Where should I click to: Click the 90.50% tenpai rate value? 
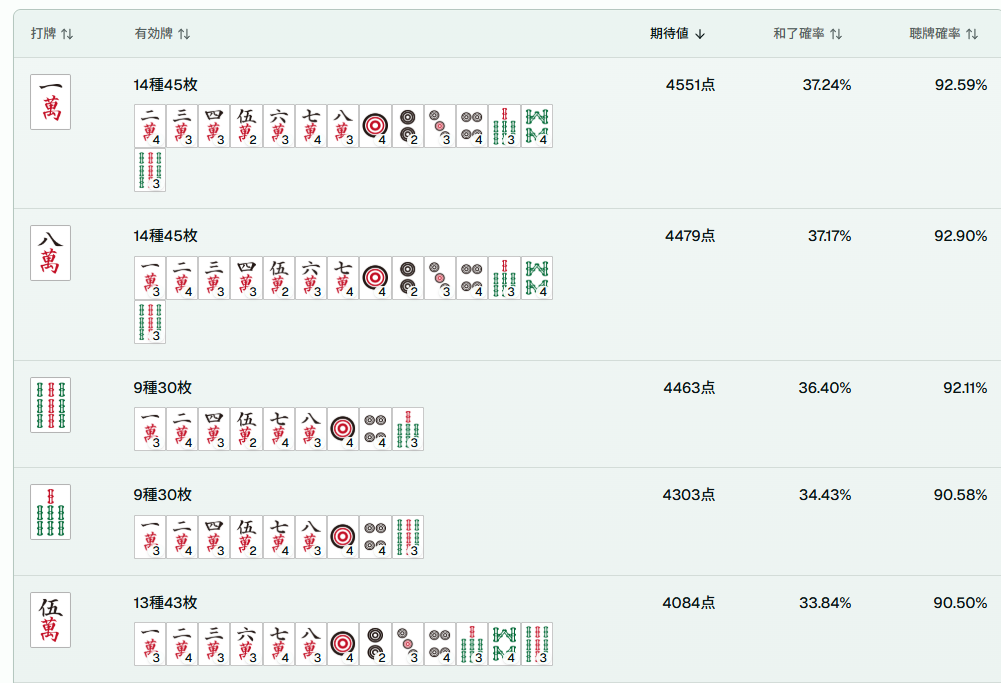pyautogui.click(x=960, y=603)
